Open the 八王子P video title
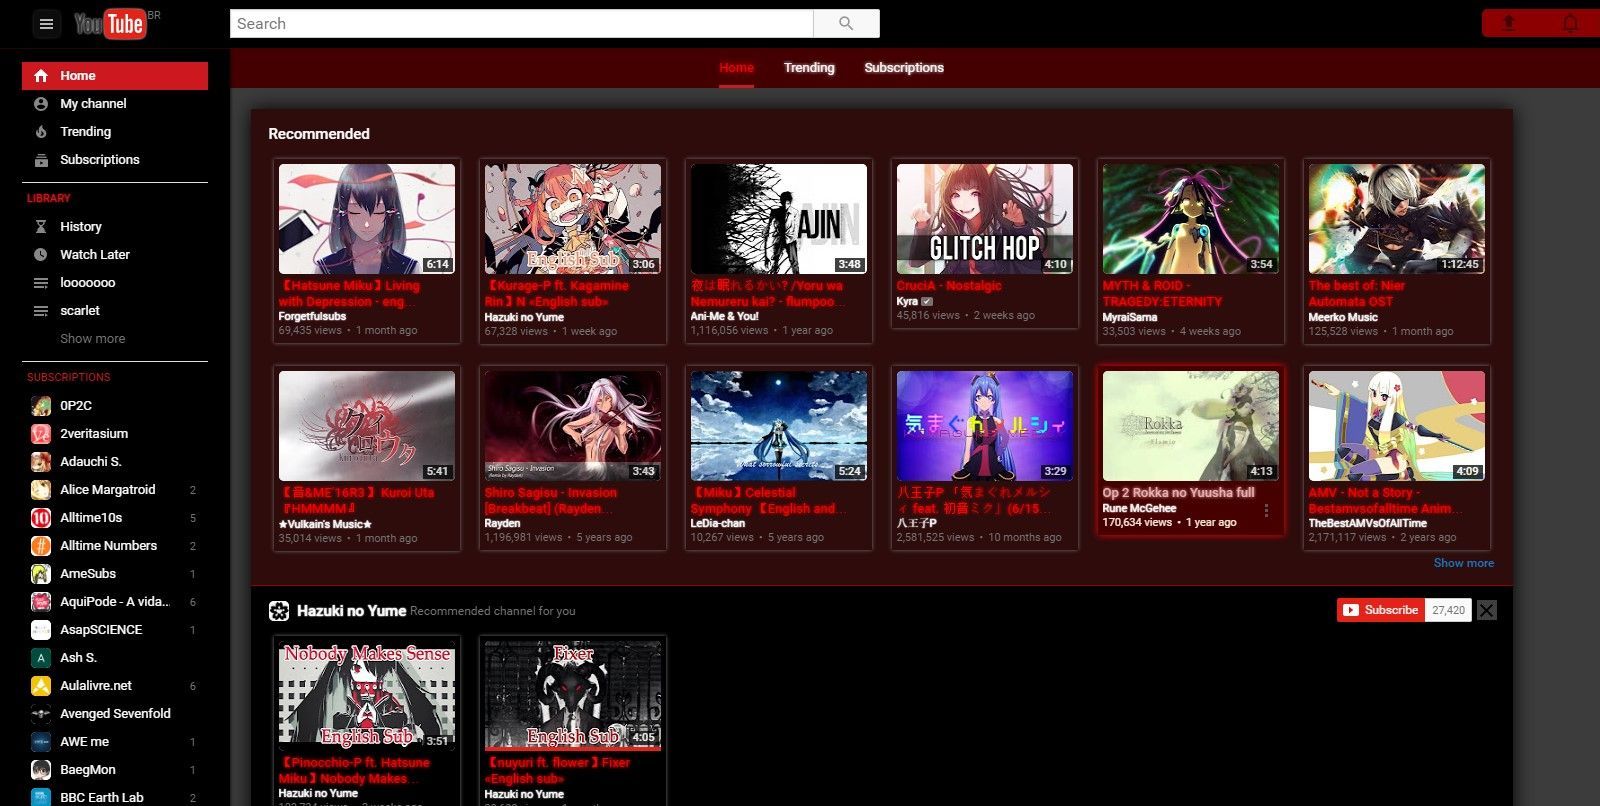This screenshot has height=806, width=1600. pos(974,500)
